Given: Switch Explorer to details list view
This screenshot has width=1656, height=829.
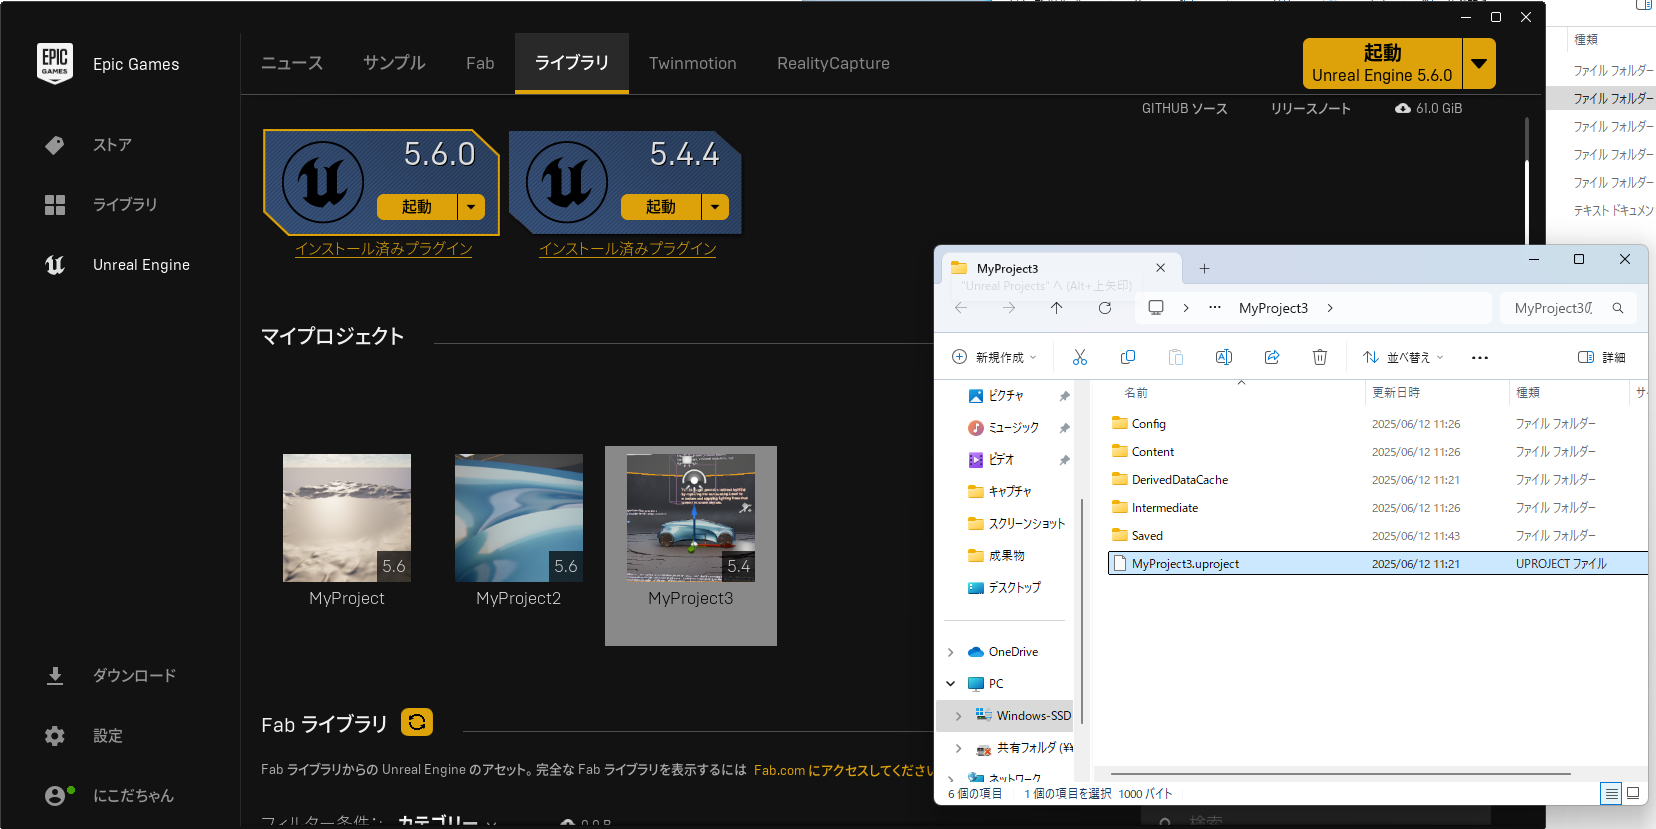Looking at the screenshot, I should point(1611,793).
